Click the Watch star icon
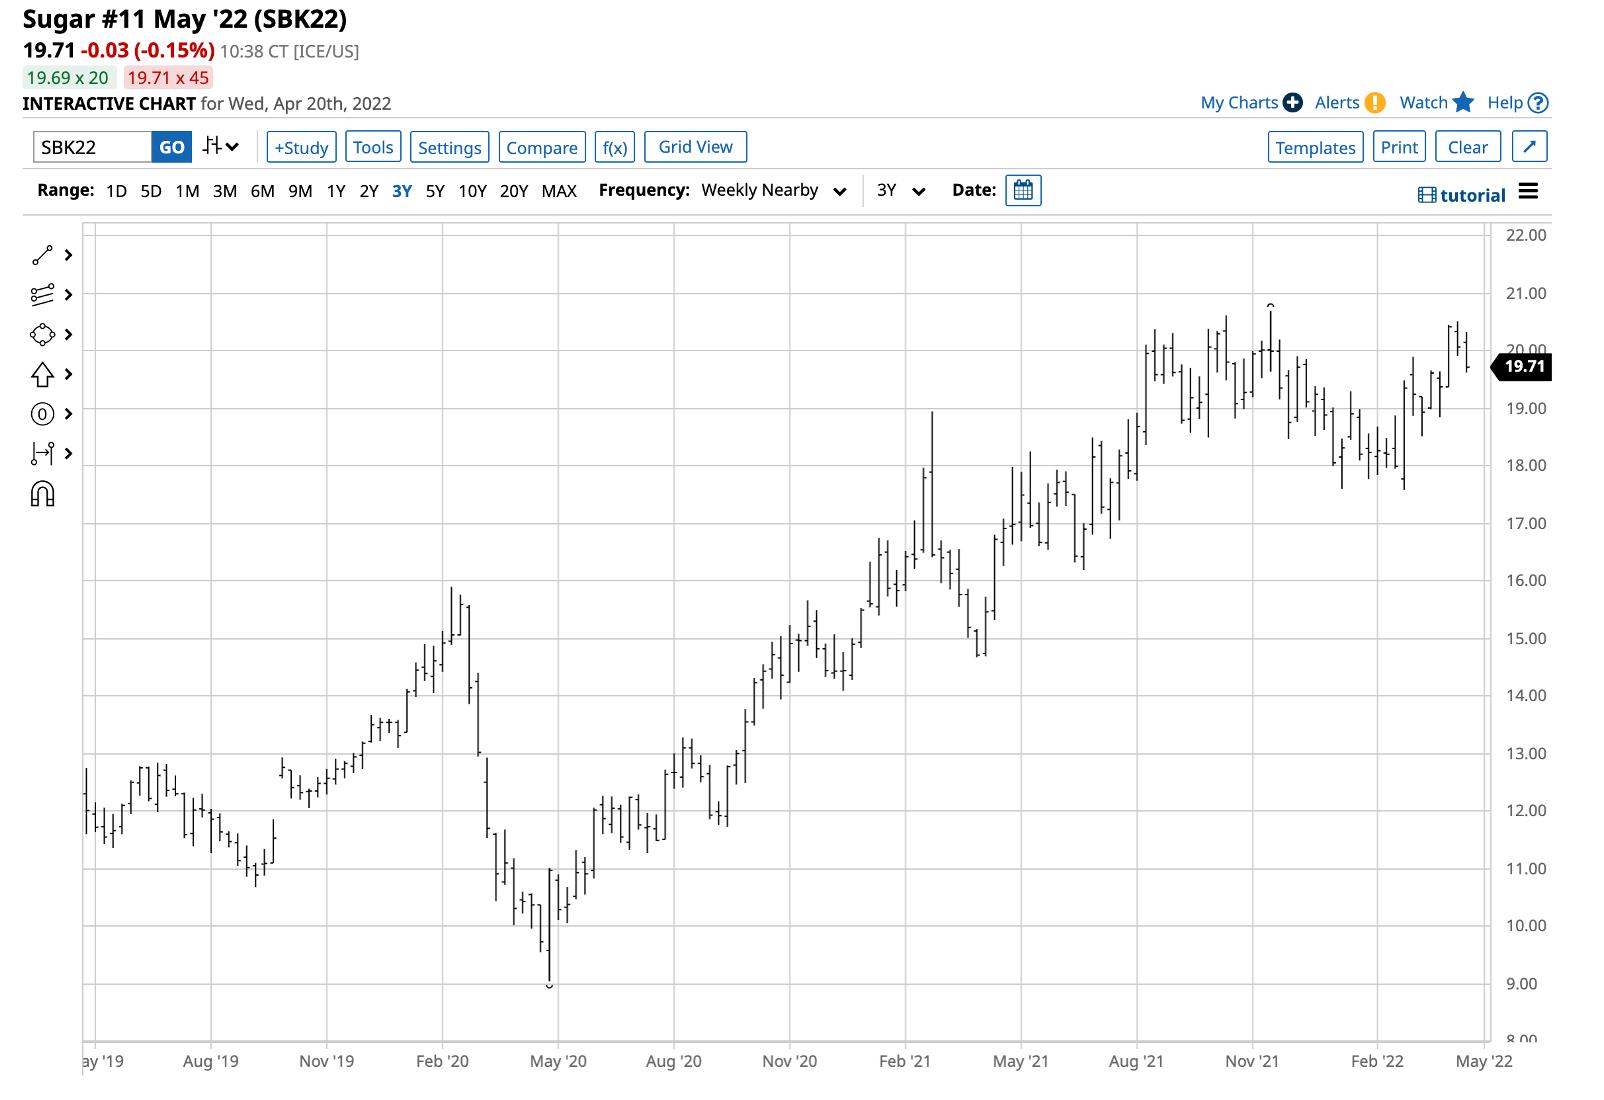This screenshot has width=1604, height=1100. [1463, 102]
